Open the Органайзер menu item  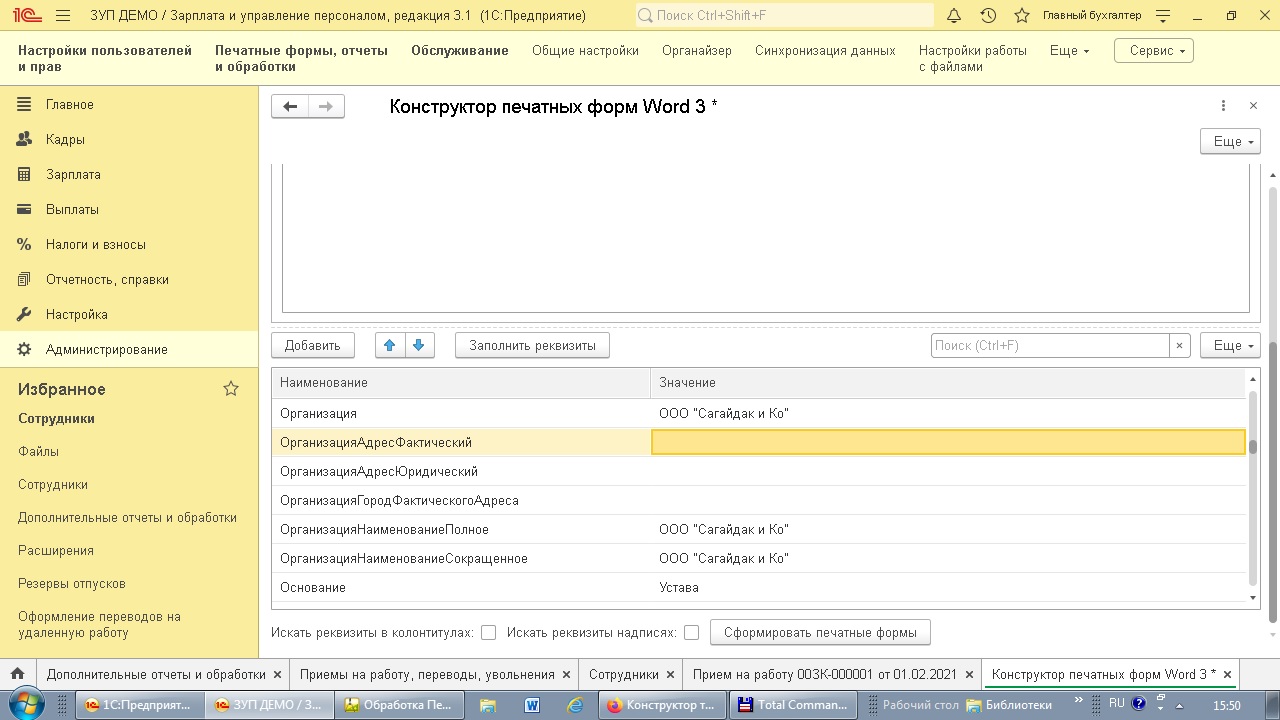coord(697,50)
